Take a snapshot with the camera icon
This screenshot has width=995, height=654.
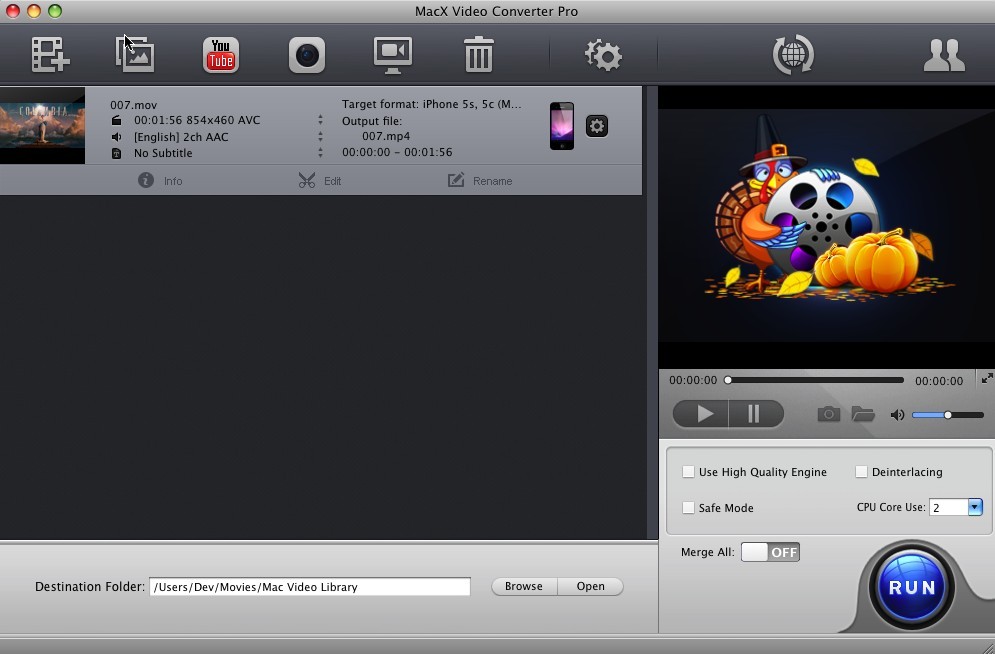(828, 414)
